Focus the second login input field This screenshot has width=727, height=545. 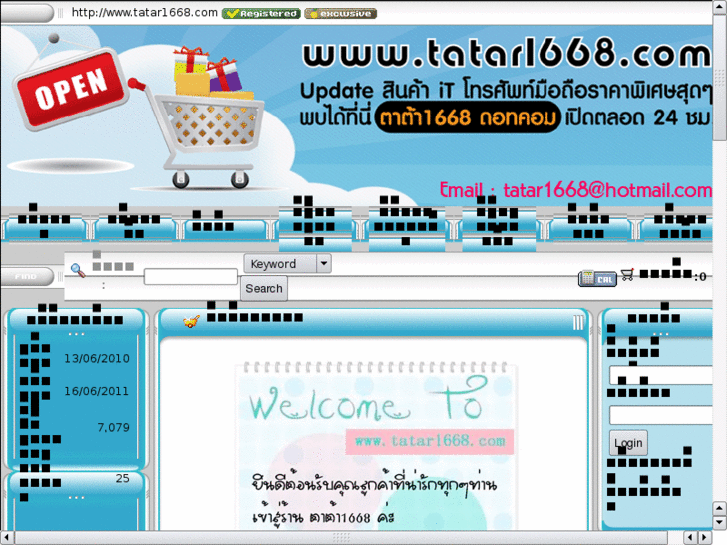point(661,415)
